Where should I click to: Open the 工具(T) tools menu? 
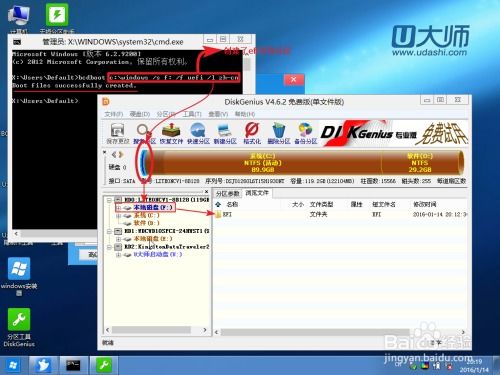pos(192,114)
